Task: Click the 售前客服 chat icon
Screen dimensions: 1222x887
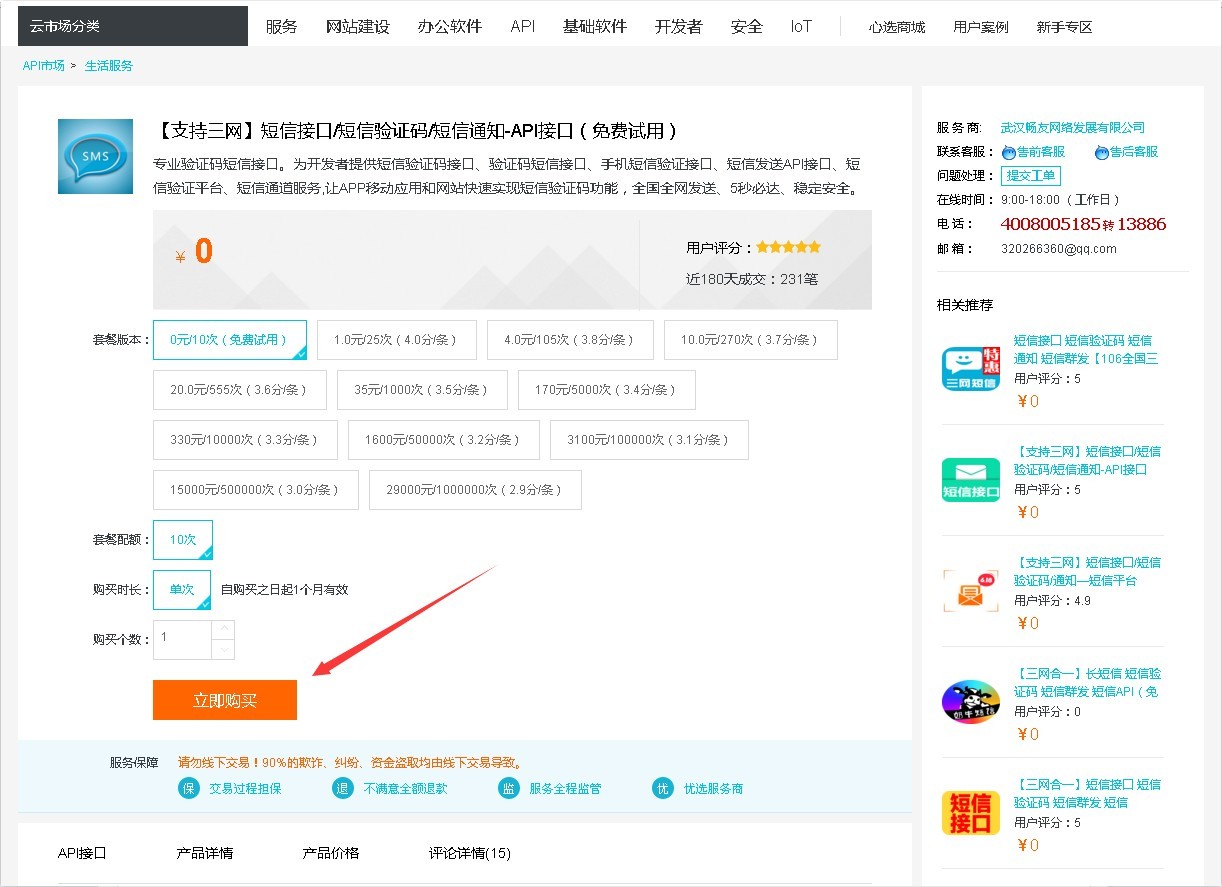Action: [x=1008, y=152]
